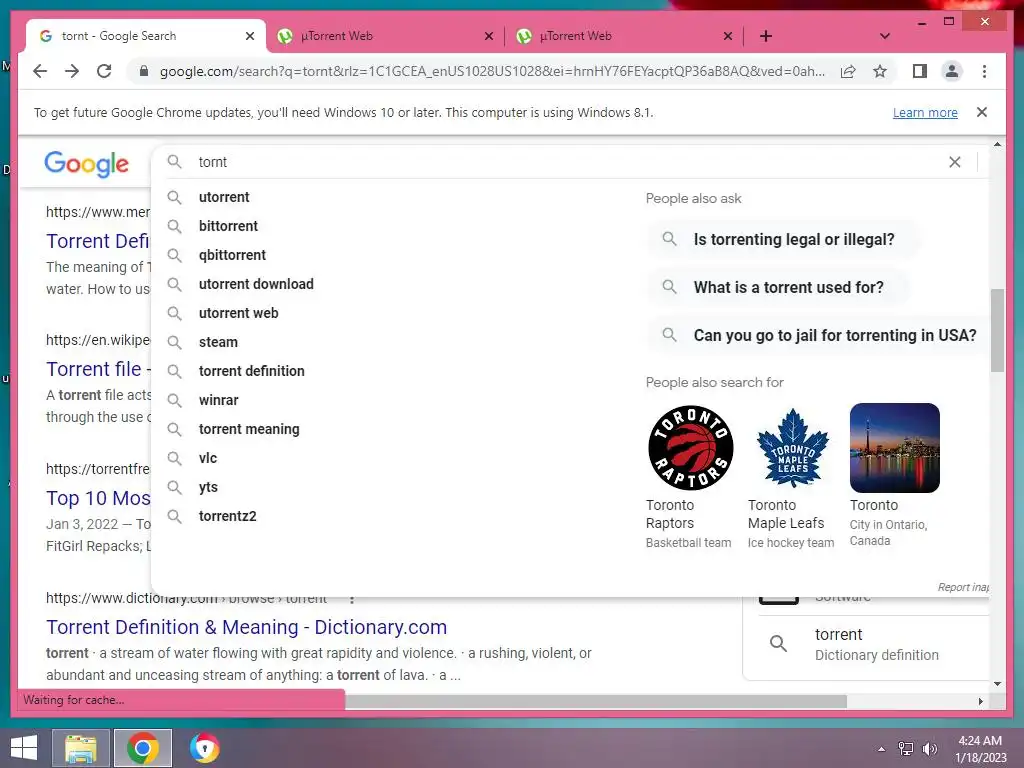Image resolution: width=1024 pixels, height=768 pixels.
Task: Open the Toronto city photo thumbnail
Action: (895, 448)
